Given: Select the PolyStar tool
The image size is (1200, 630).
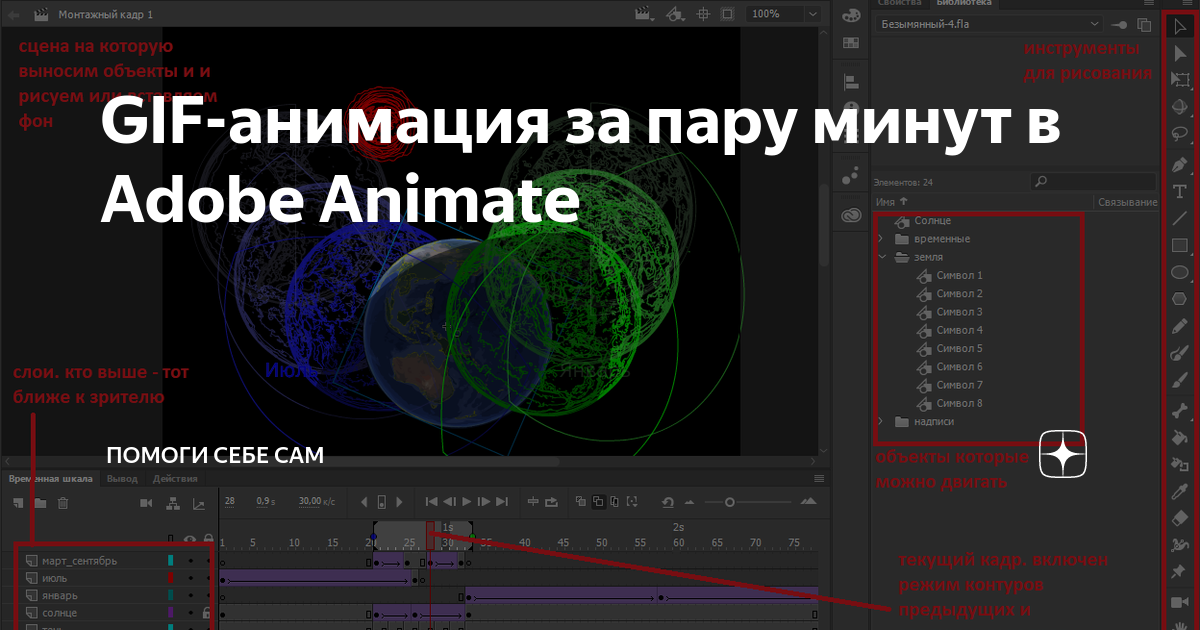Looking at the screenshot, I should coord(1179,299).
